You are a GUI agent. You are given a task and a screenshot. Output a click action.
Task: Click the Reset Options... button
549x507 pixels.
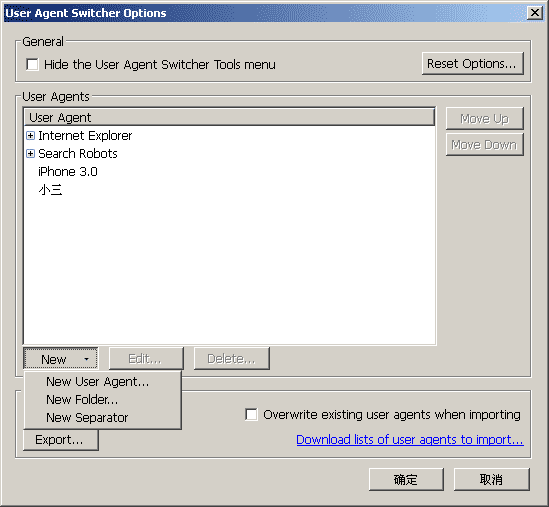[x=473, y=64]
